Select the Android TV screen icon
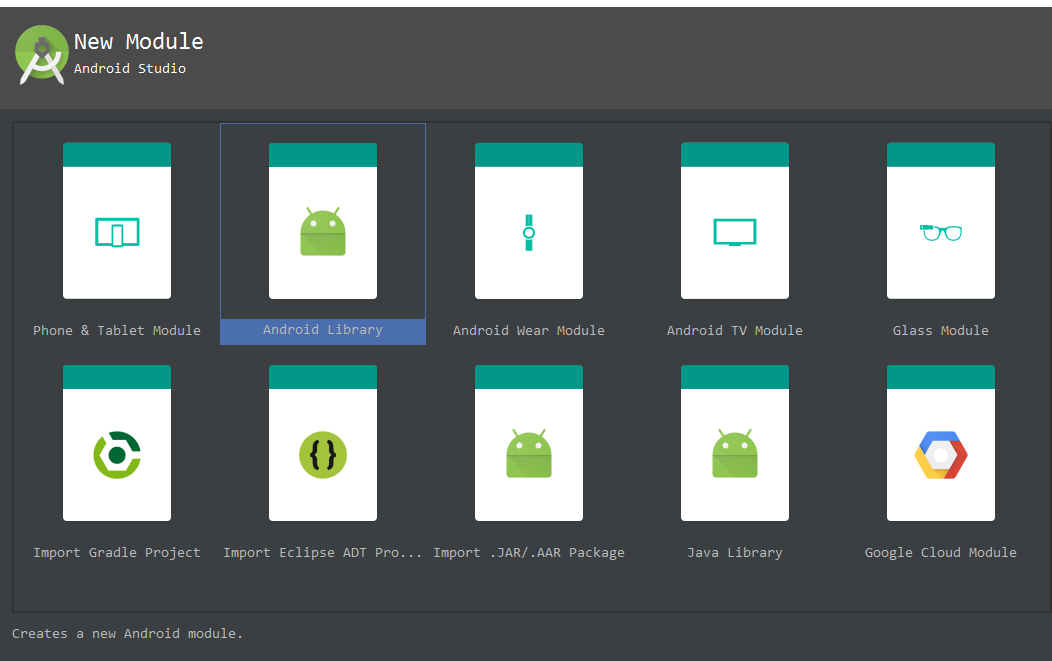The height and width of the screenshot is (661, 1052). (735, 233)
